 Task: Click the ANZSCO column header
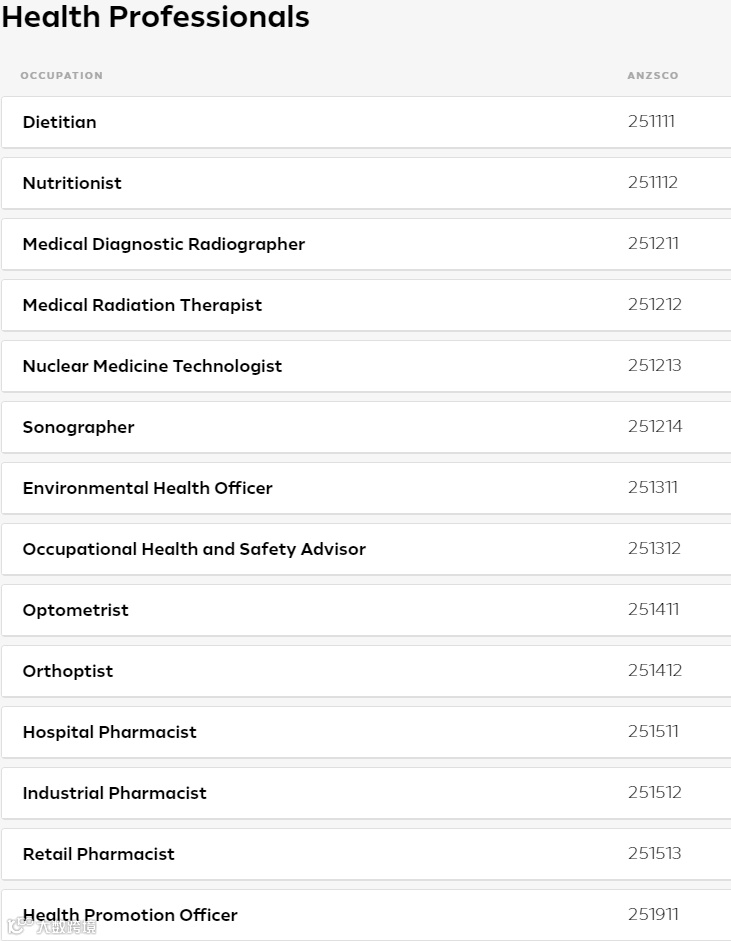tap(653, 75)
